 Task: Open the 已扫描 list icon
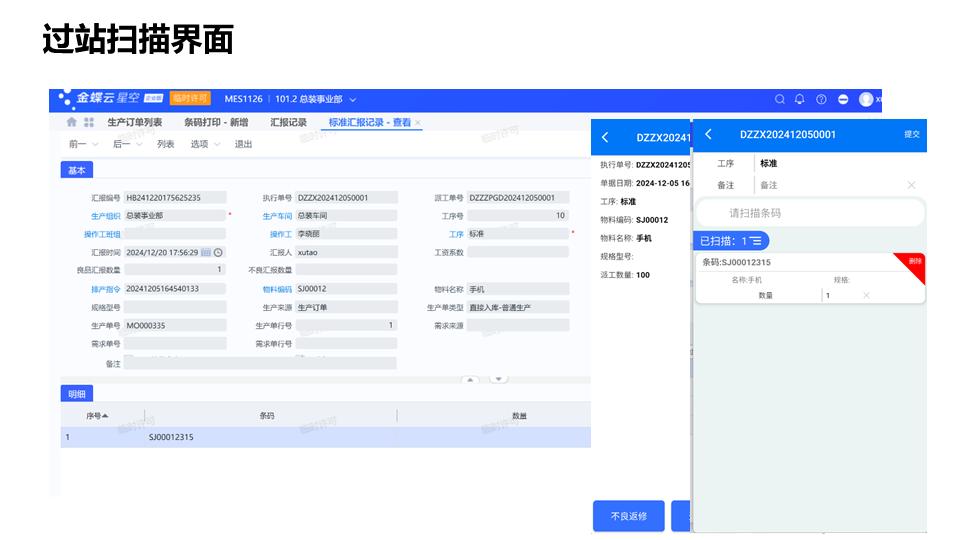(757, 241)
